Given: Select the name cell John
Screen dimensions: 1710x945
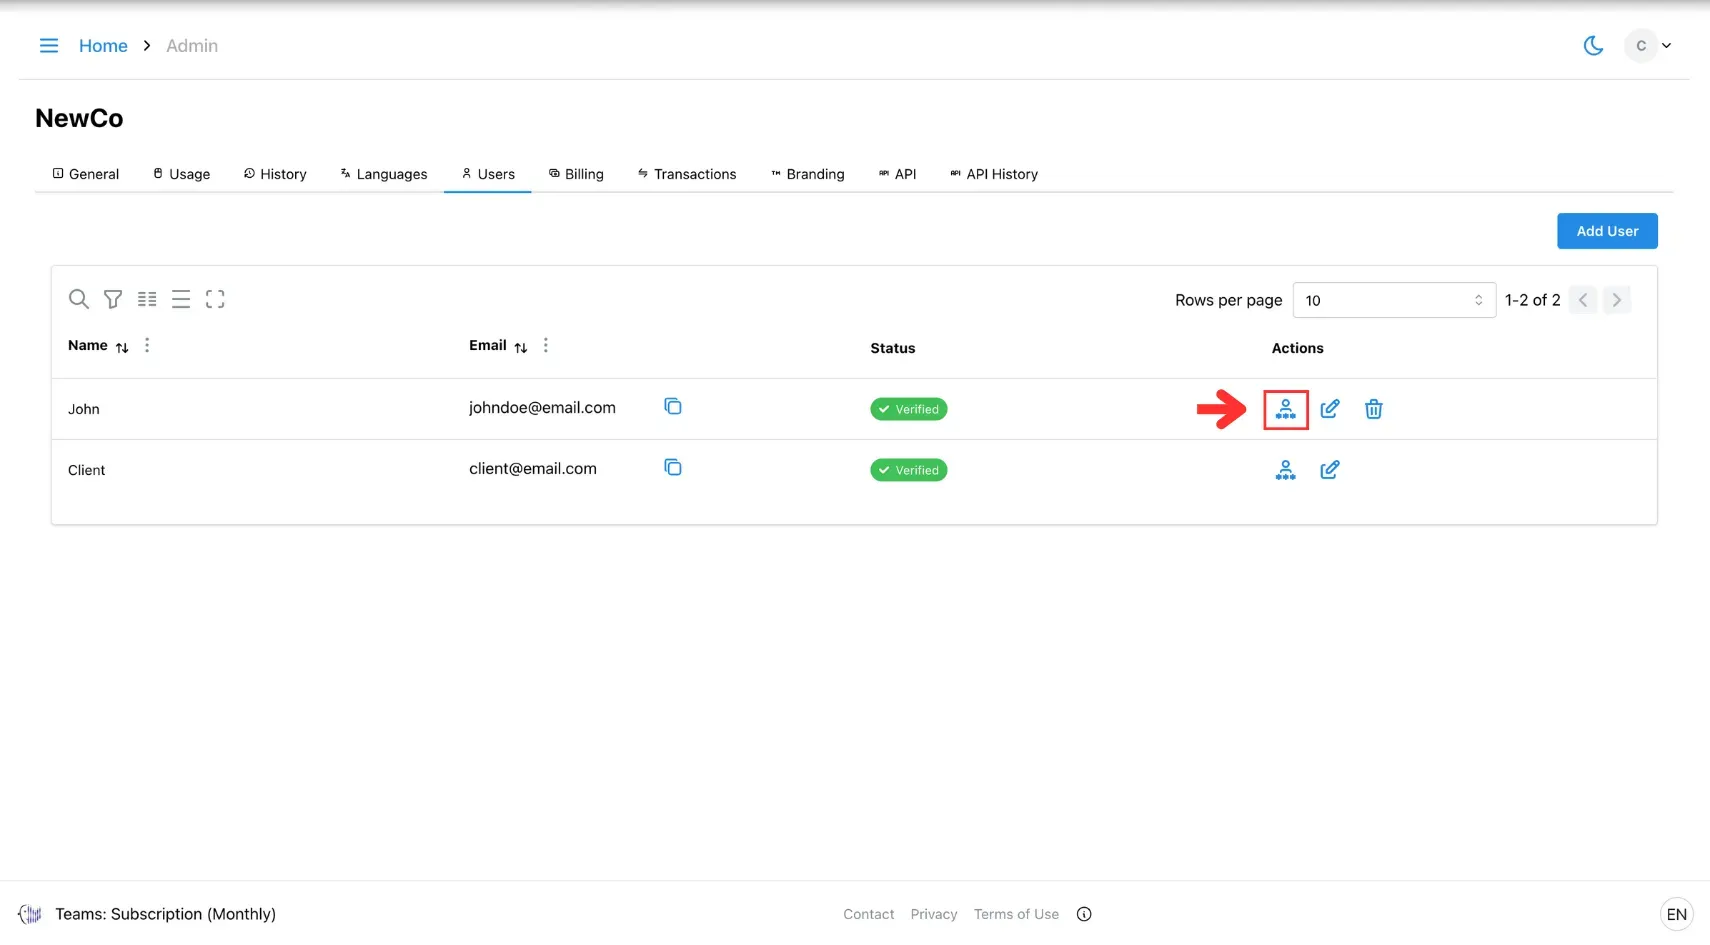Looking at the screenshot, I should [x=84, y=409].
